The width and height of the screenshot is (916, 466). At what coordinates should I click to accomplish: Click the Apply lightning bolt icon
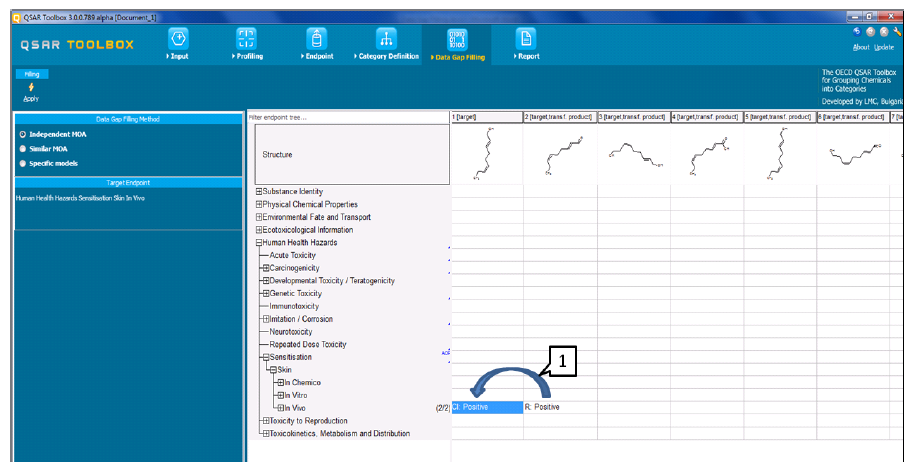pos(31,87)
